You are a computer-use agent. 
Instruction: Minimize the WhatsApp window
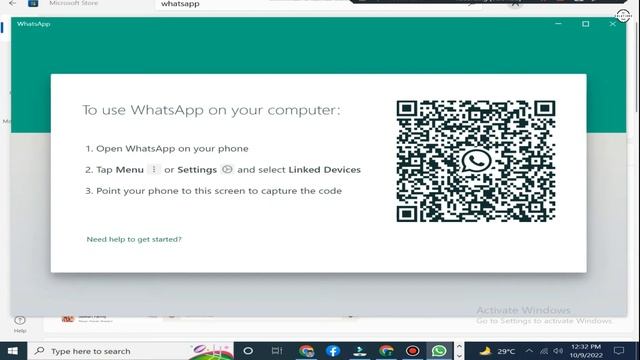click(x=558, y=24)
